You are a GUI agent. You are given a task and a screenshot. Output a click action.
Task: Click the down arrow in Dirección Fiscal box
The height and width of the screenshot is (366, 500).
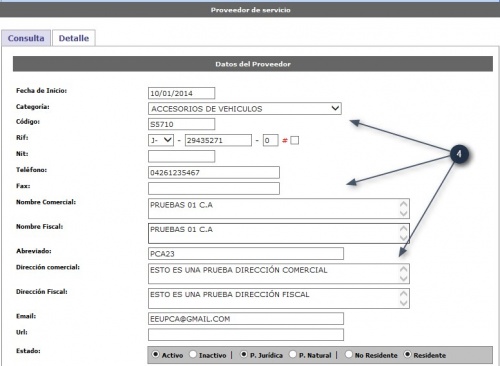(x=404, y=303)
